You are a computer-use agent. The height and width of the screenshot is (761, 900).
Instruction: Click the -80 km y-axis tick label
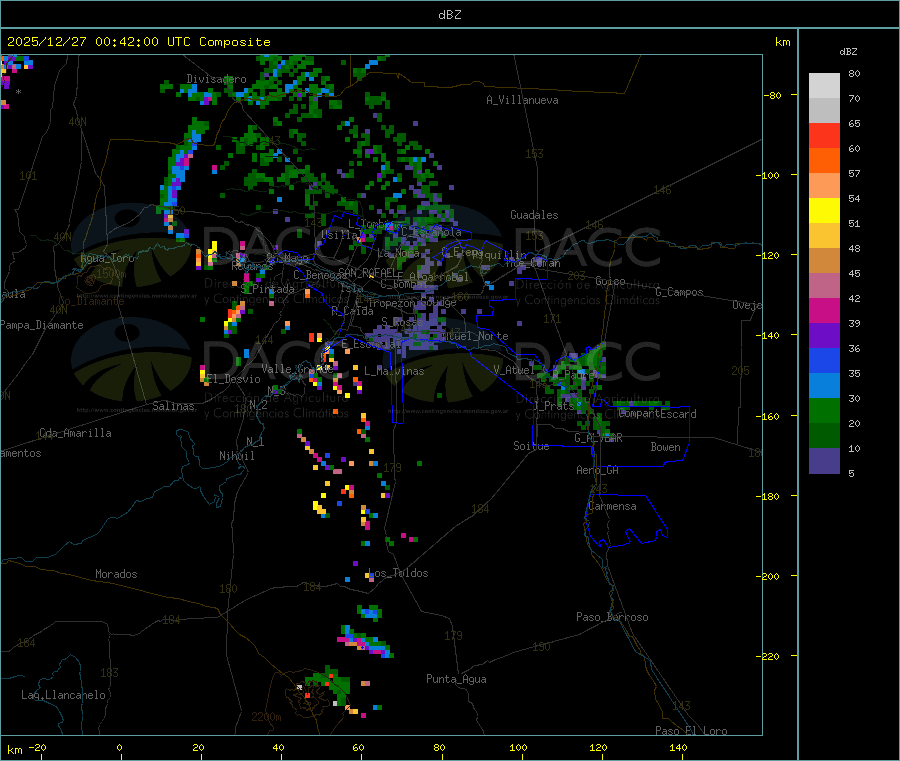773,95
